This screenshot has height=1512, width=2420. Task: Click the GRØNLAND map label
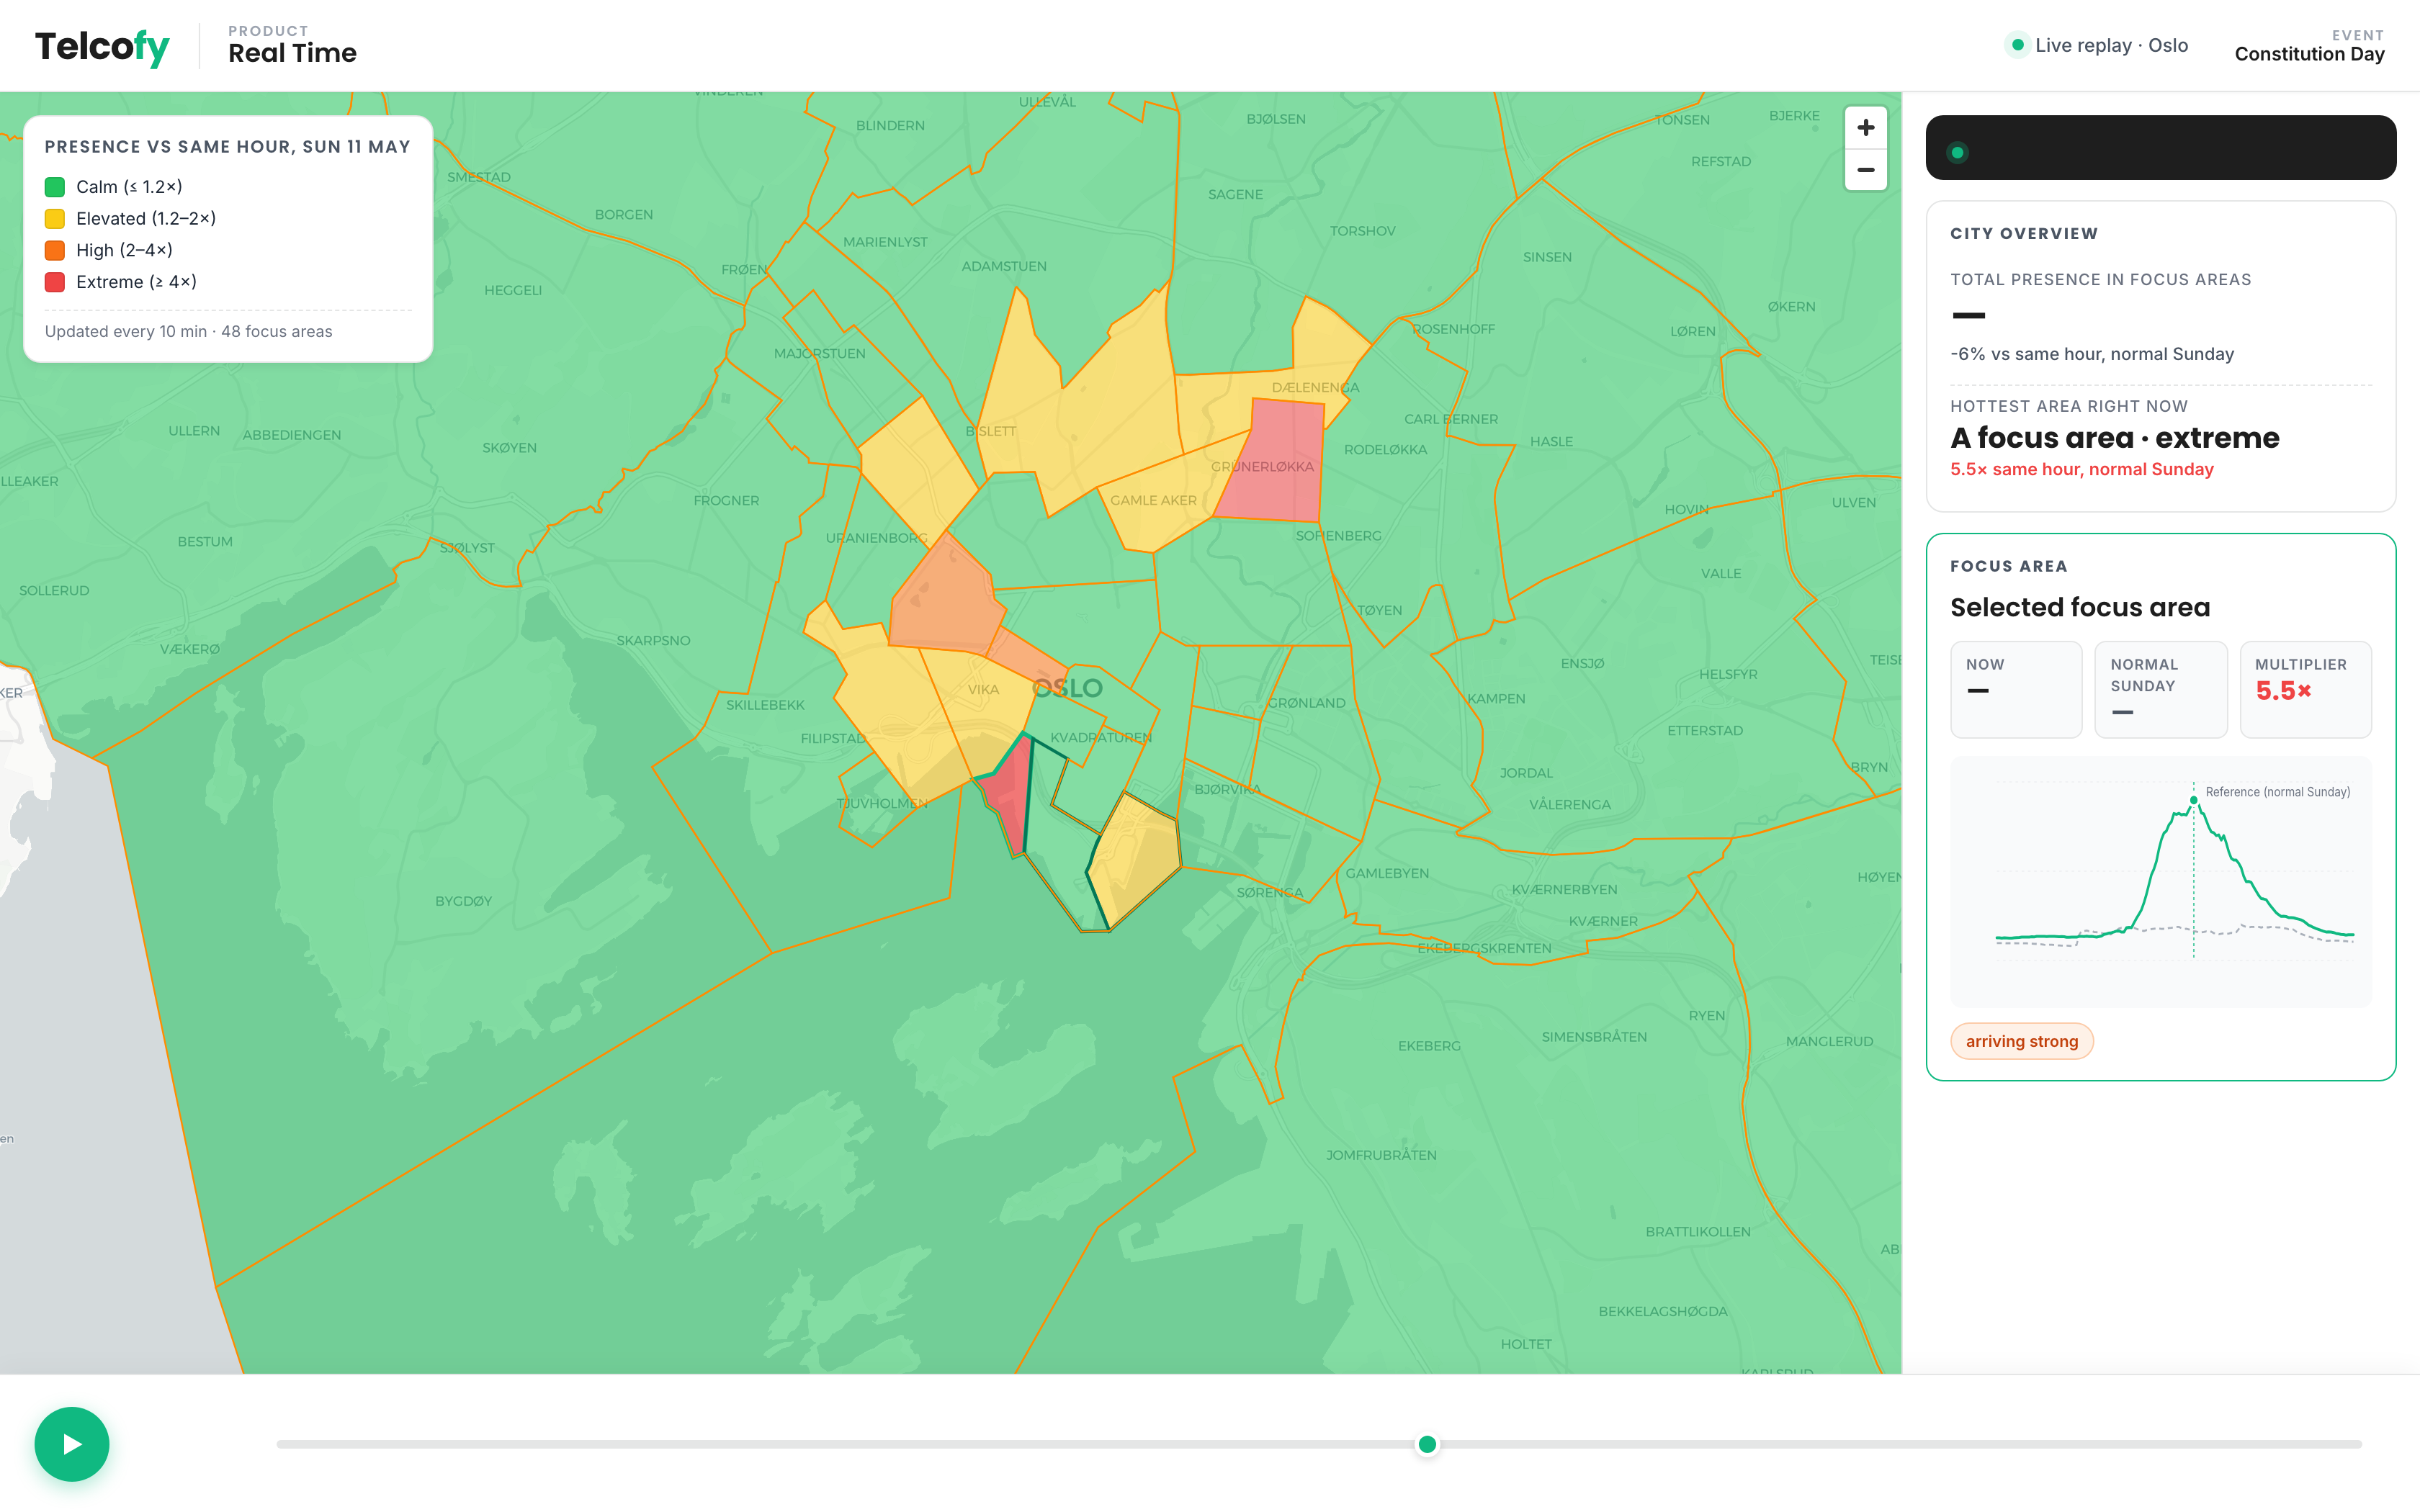coord(1306,703)
